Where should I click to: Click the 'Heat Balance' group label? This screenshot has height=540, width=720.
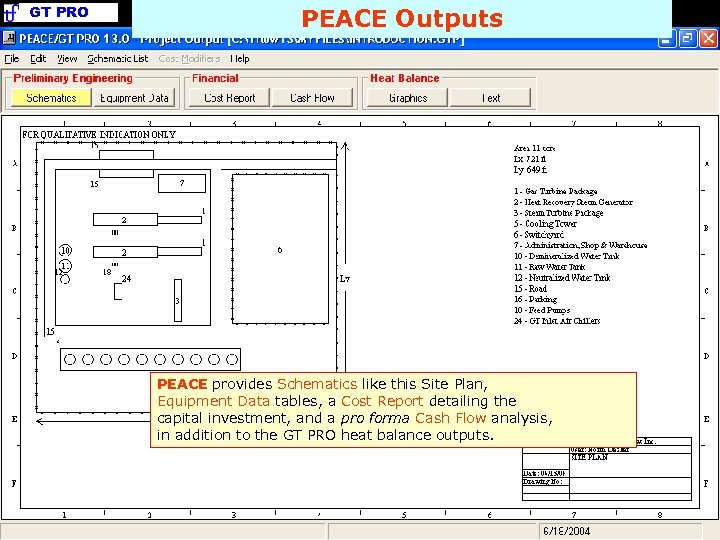(x=405, y=78)
